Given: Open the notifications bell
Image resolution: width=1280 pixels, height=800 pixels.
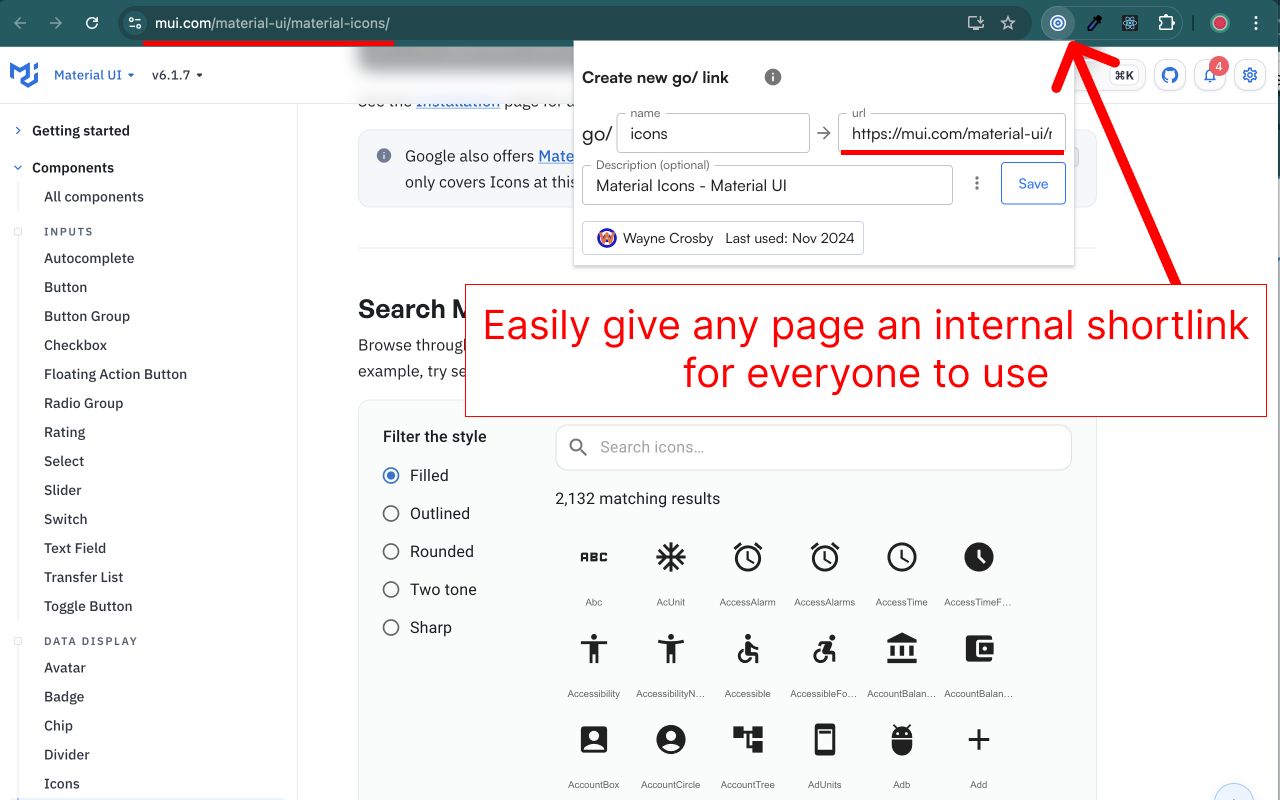Looking at the screenshot, I should point(1210,75).
